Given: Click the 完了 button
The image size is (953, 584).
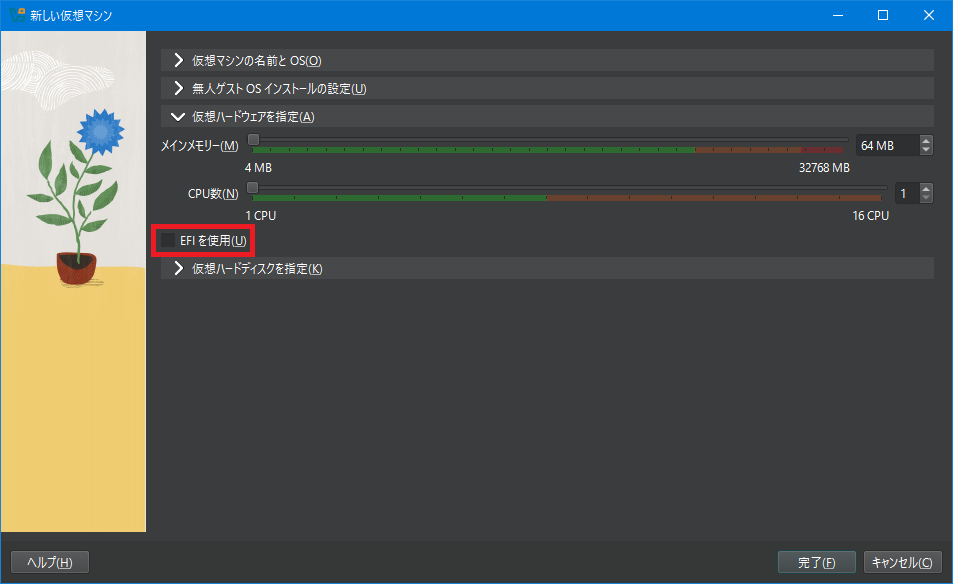Looking at the screenshot, I should (816, 562).
